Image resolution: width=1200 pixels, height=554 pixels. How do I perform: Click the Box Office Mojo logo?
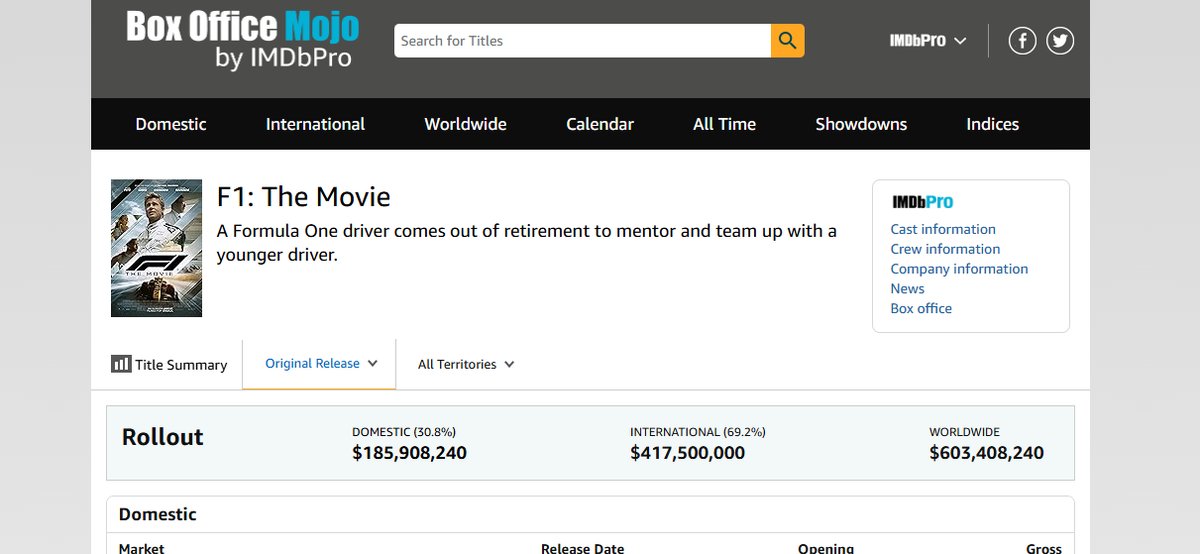(x=242, y=40)
